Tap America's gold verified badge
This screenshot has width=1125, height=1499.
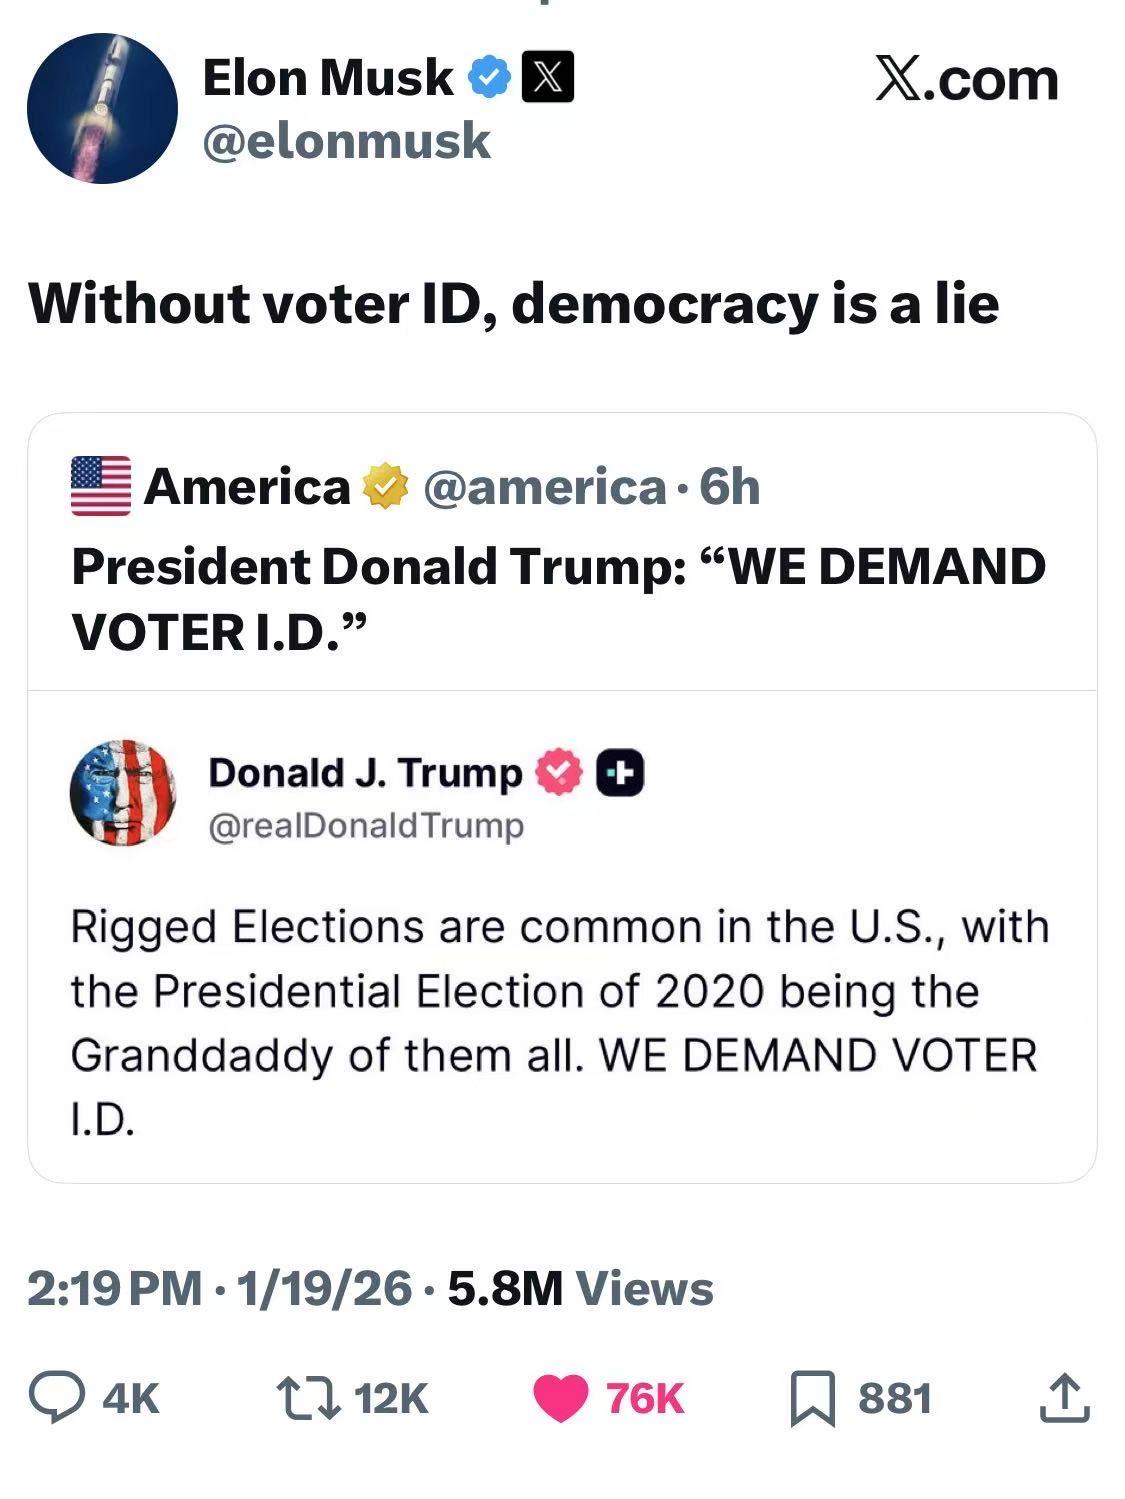pos(385,487)
